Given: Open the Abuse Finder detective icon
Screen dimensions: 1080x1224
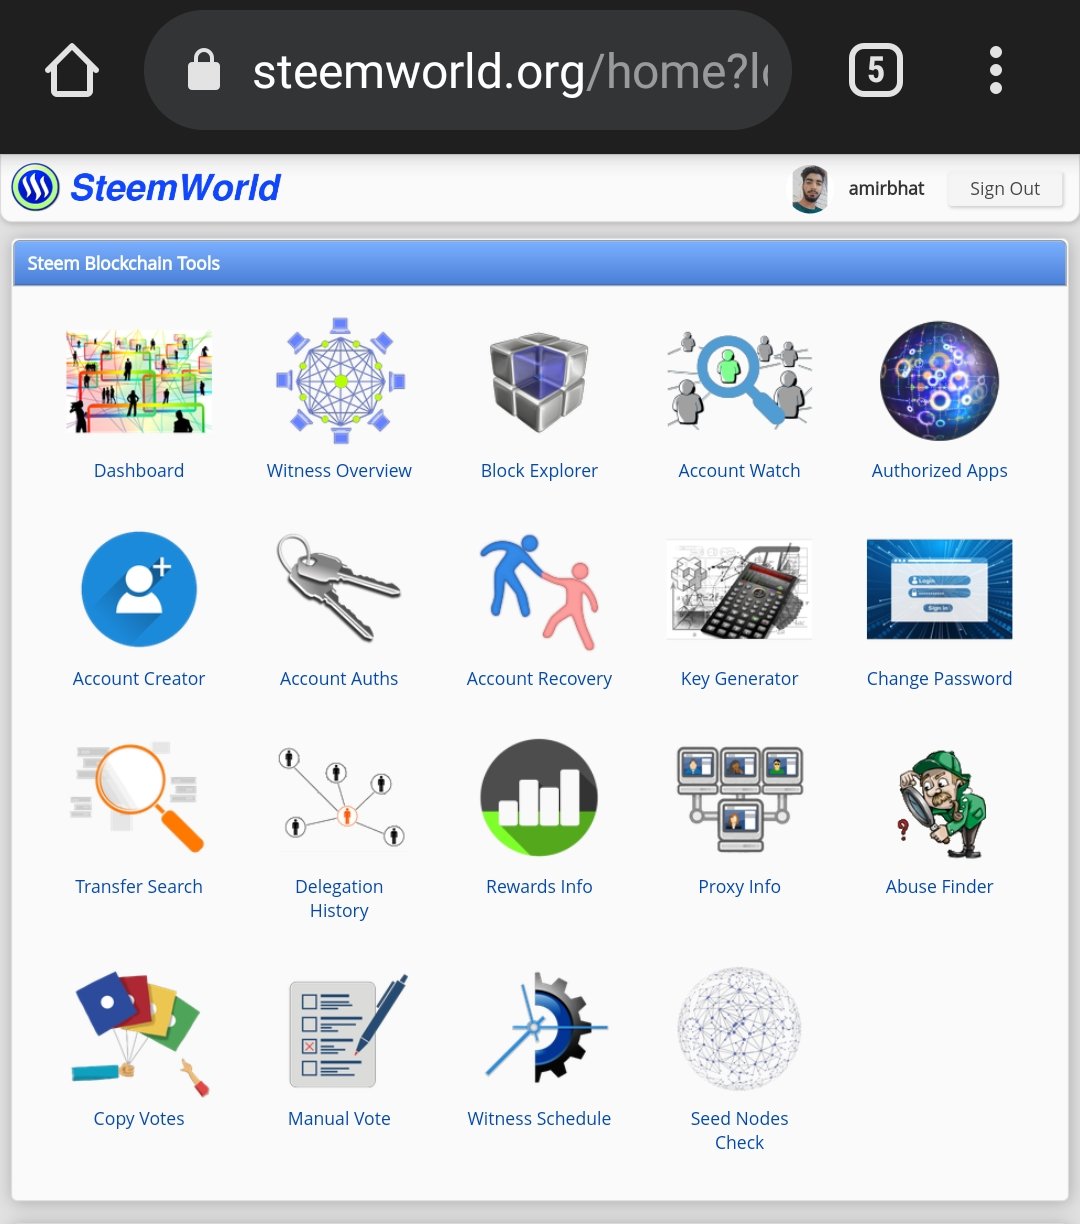Looking at the screenshot, I should tap(940, 805).
